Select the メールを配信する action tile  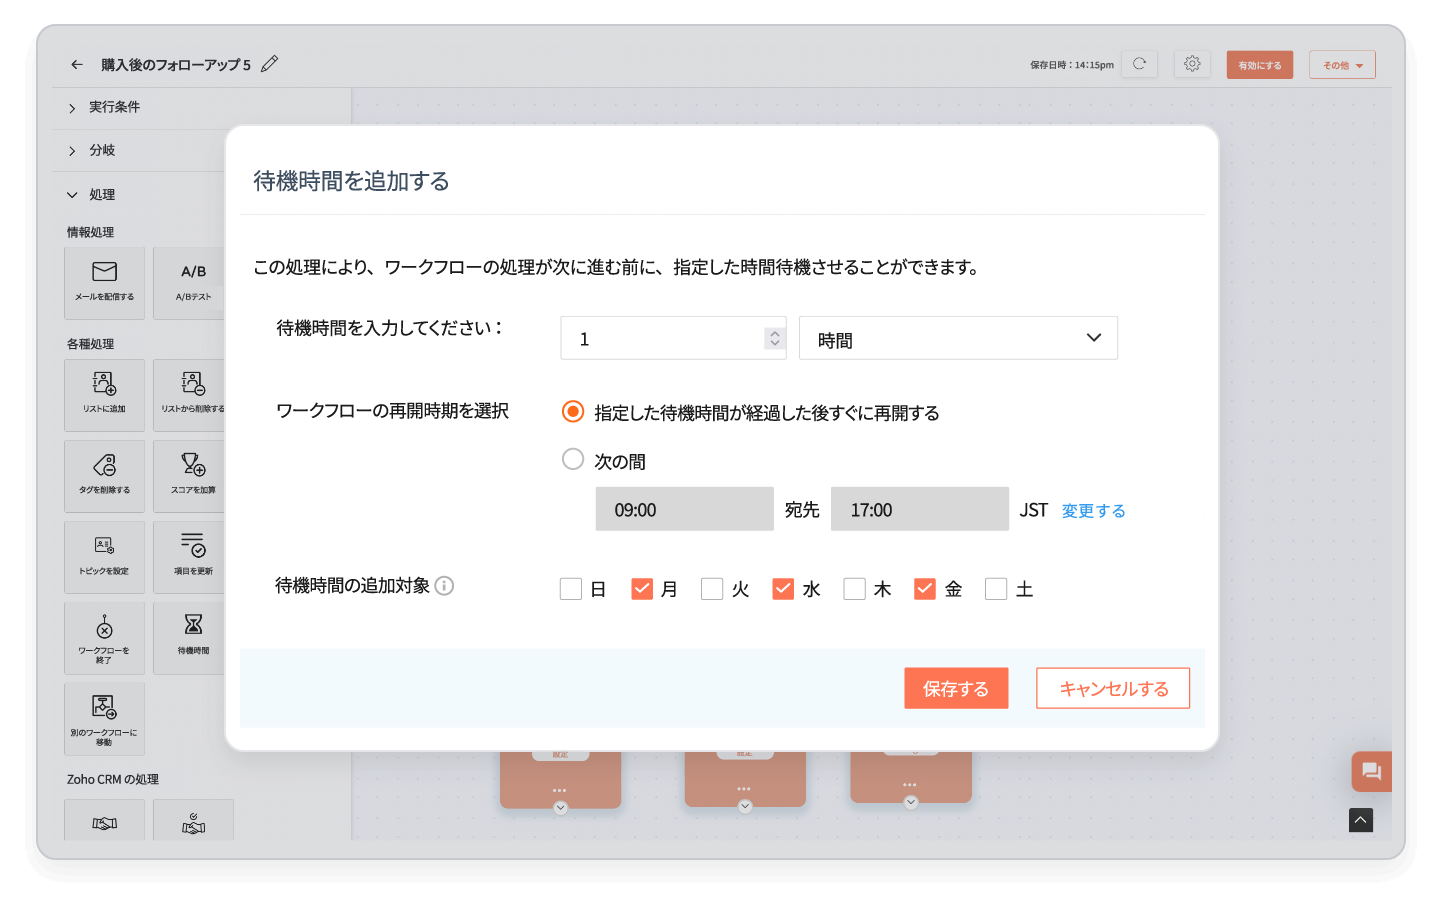pos(104,283)
